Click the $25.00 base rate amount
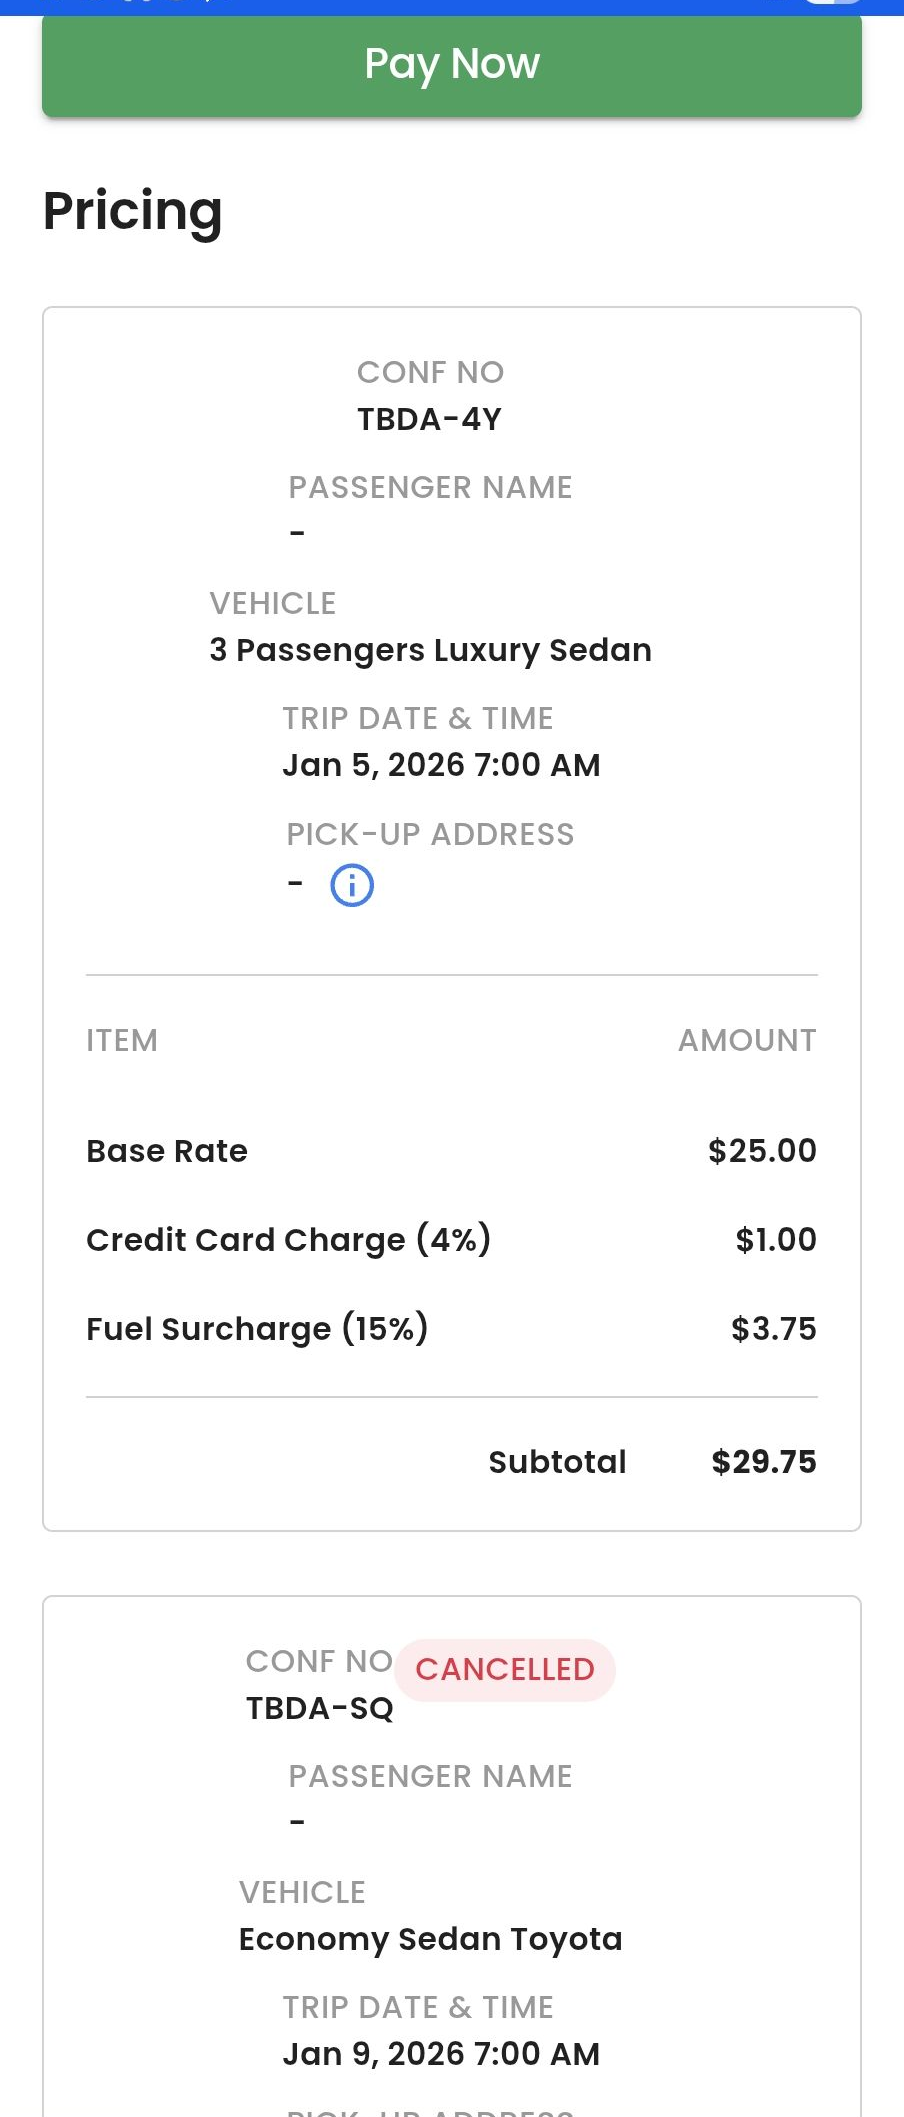The height and width of the screenshot is (2117, 904). pos(762,1151)
